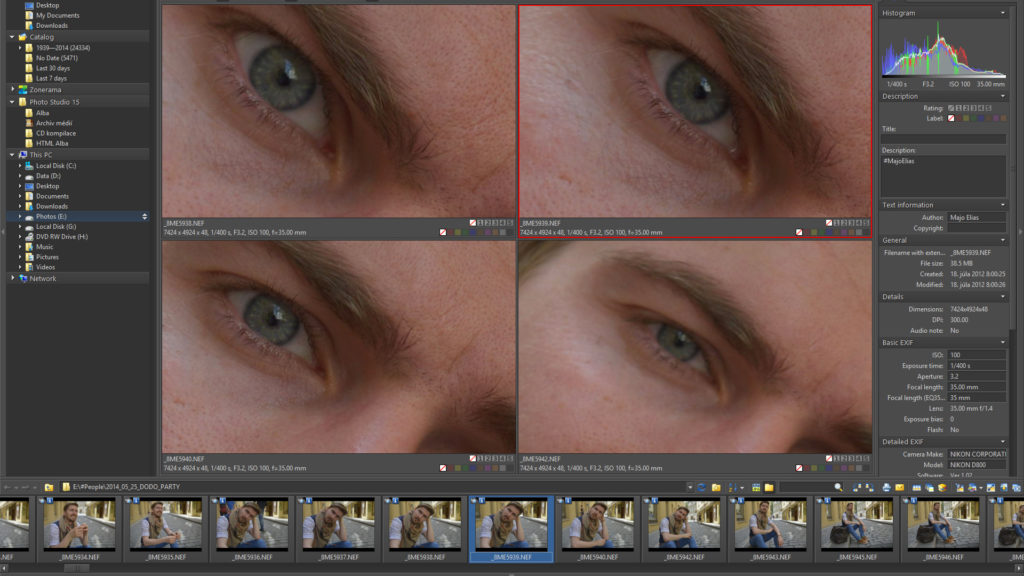Collapse the Basic EXIF section
Image resolution: width=1024 pixels, height=576 pixels.
[1002, 342]
